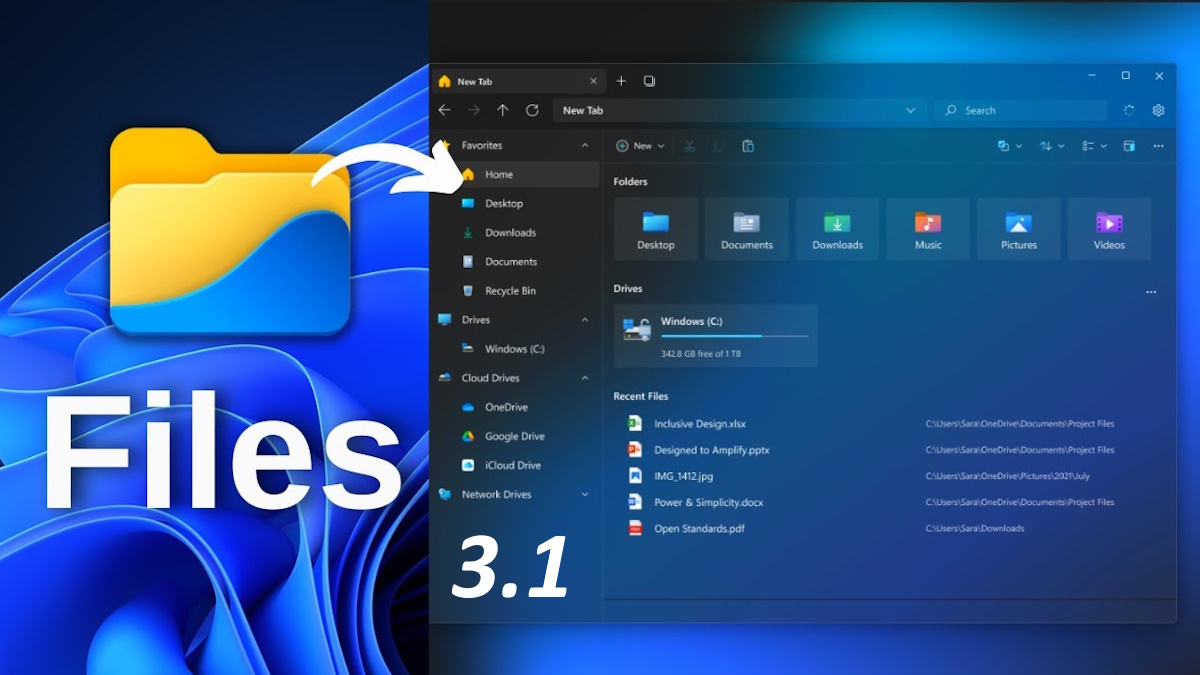The image size is (1200, 675).
Task: Go up one directory with the up arrow
Action: click(x=503, y=110)
